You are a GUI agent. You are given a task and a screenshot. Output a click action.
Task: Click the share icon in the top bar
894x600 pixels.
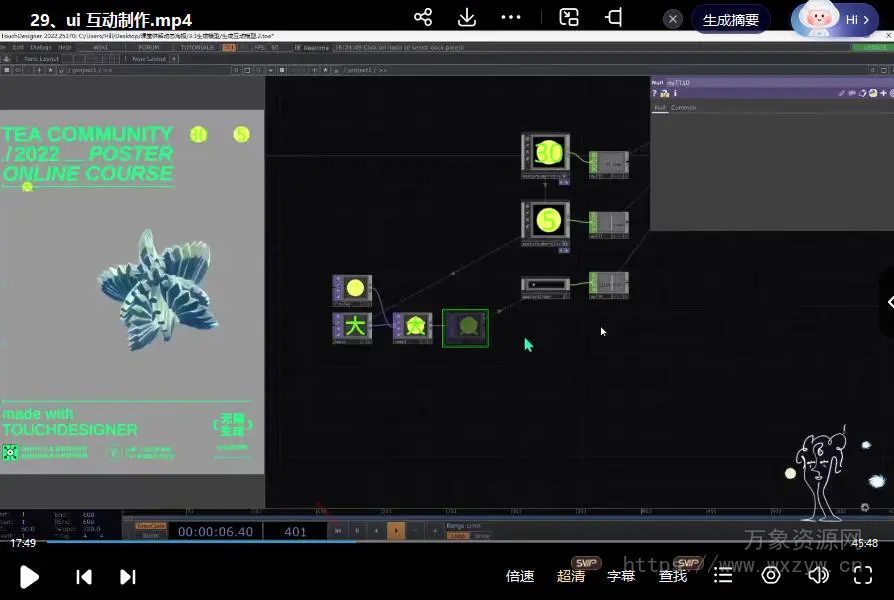tap(423, 18)
